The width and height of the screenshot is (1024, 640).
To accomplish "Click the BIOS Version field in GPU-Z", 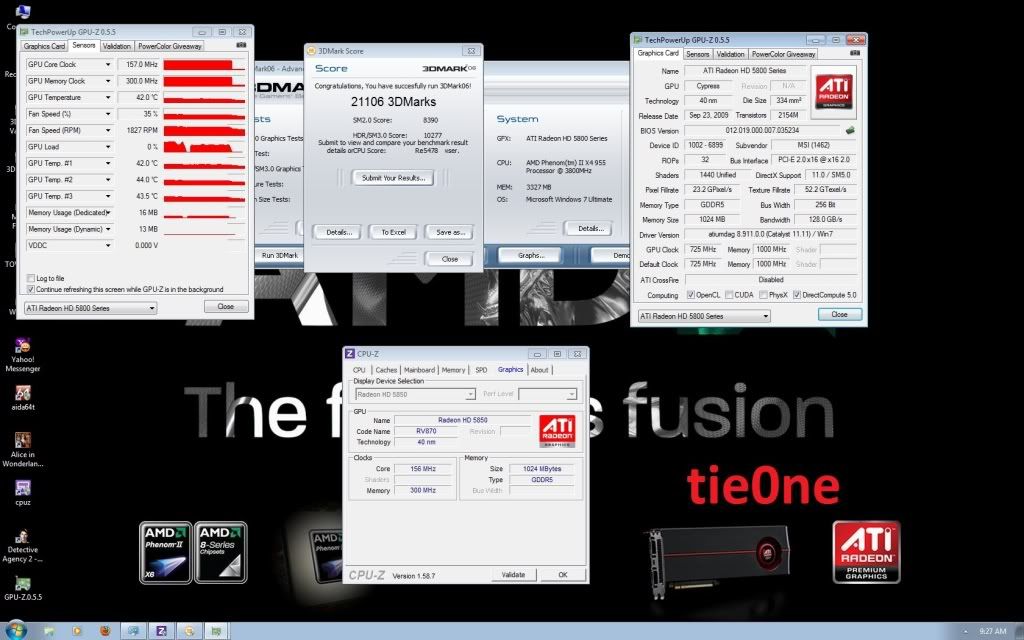I will pyautogui.click(x=762, y=131).
